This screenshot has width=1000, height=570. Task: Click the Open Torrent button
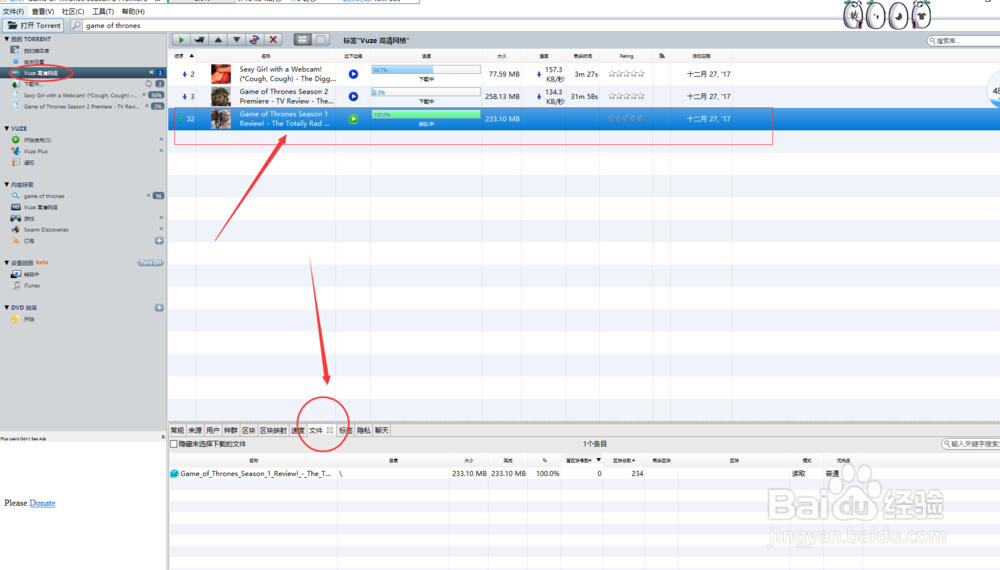click(34, 26)
